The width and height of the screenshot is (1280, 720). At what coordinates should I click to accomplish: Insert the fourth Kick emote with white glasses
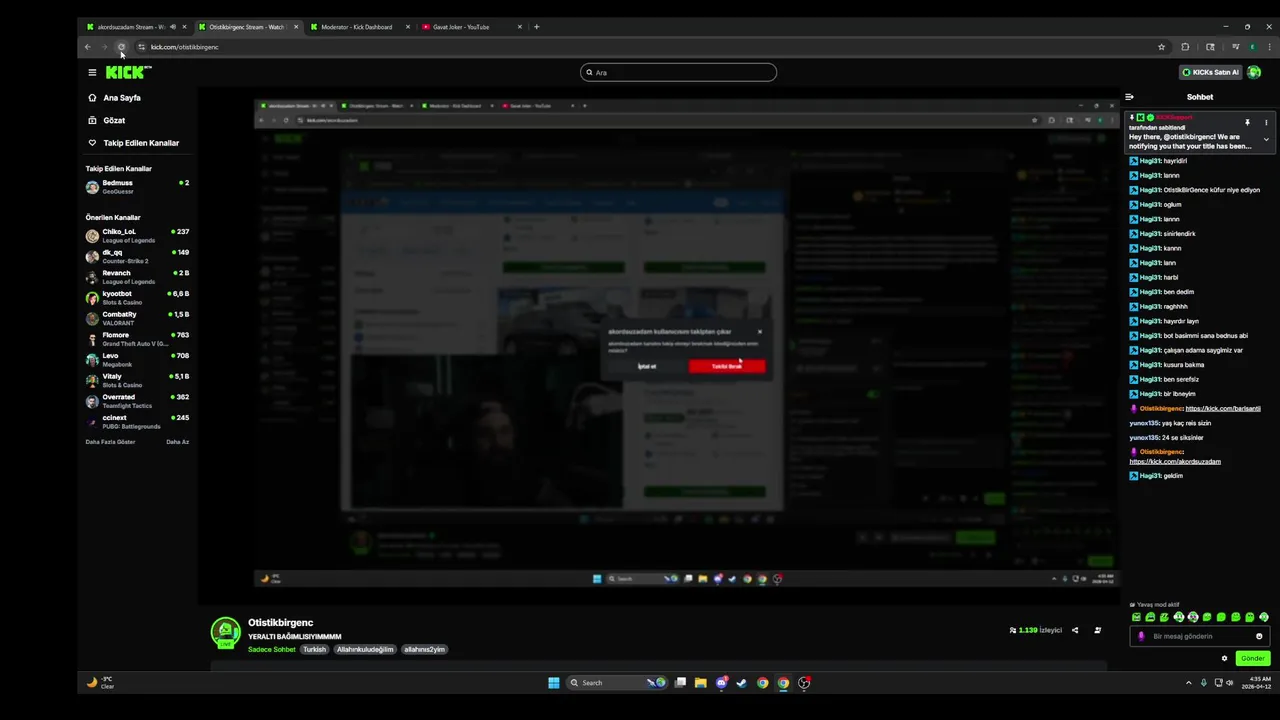[1179, 617]
